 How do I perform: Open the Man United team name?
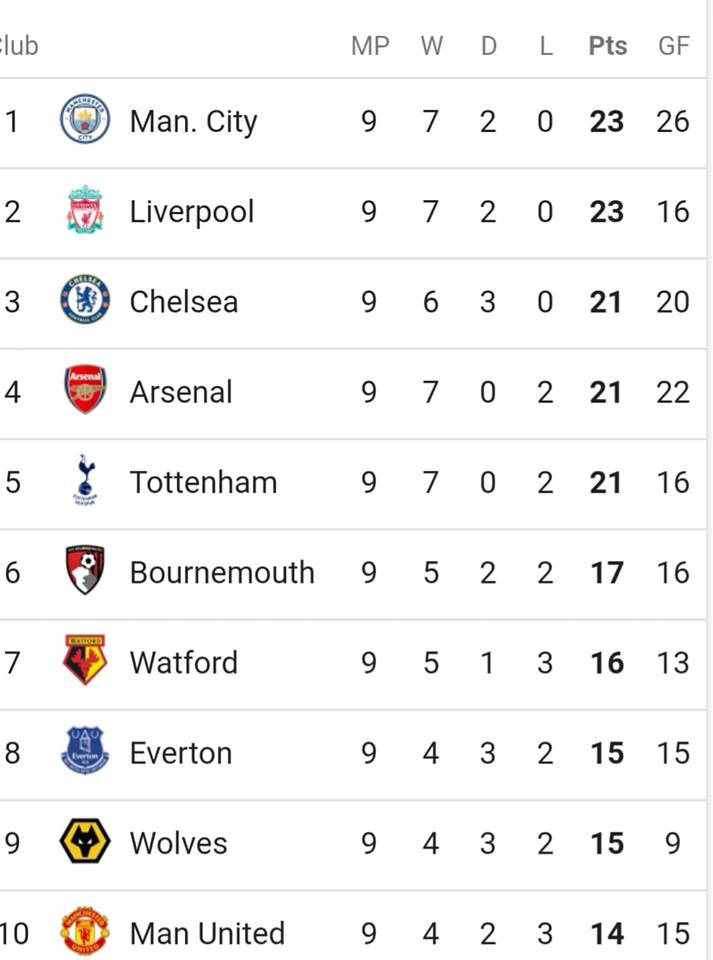point(207,934)
